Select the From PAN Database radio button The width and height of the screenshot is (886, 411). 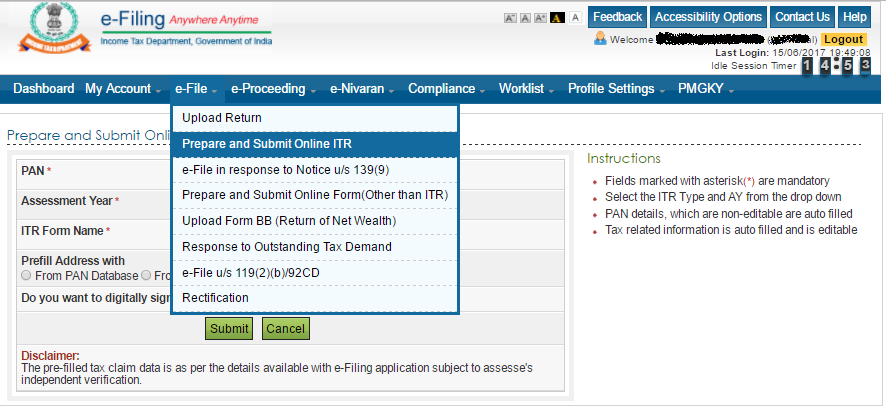pyautogui.click(x=27, y=275)
